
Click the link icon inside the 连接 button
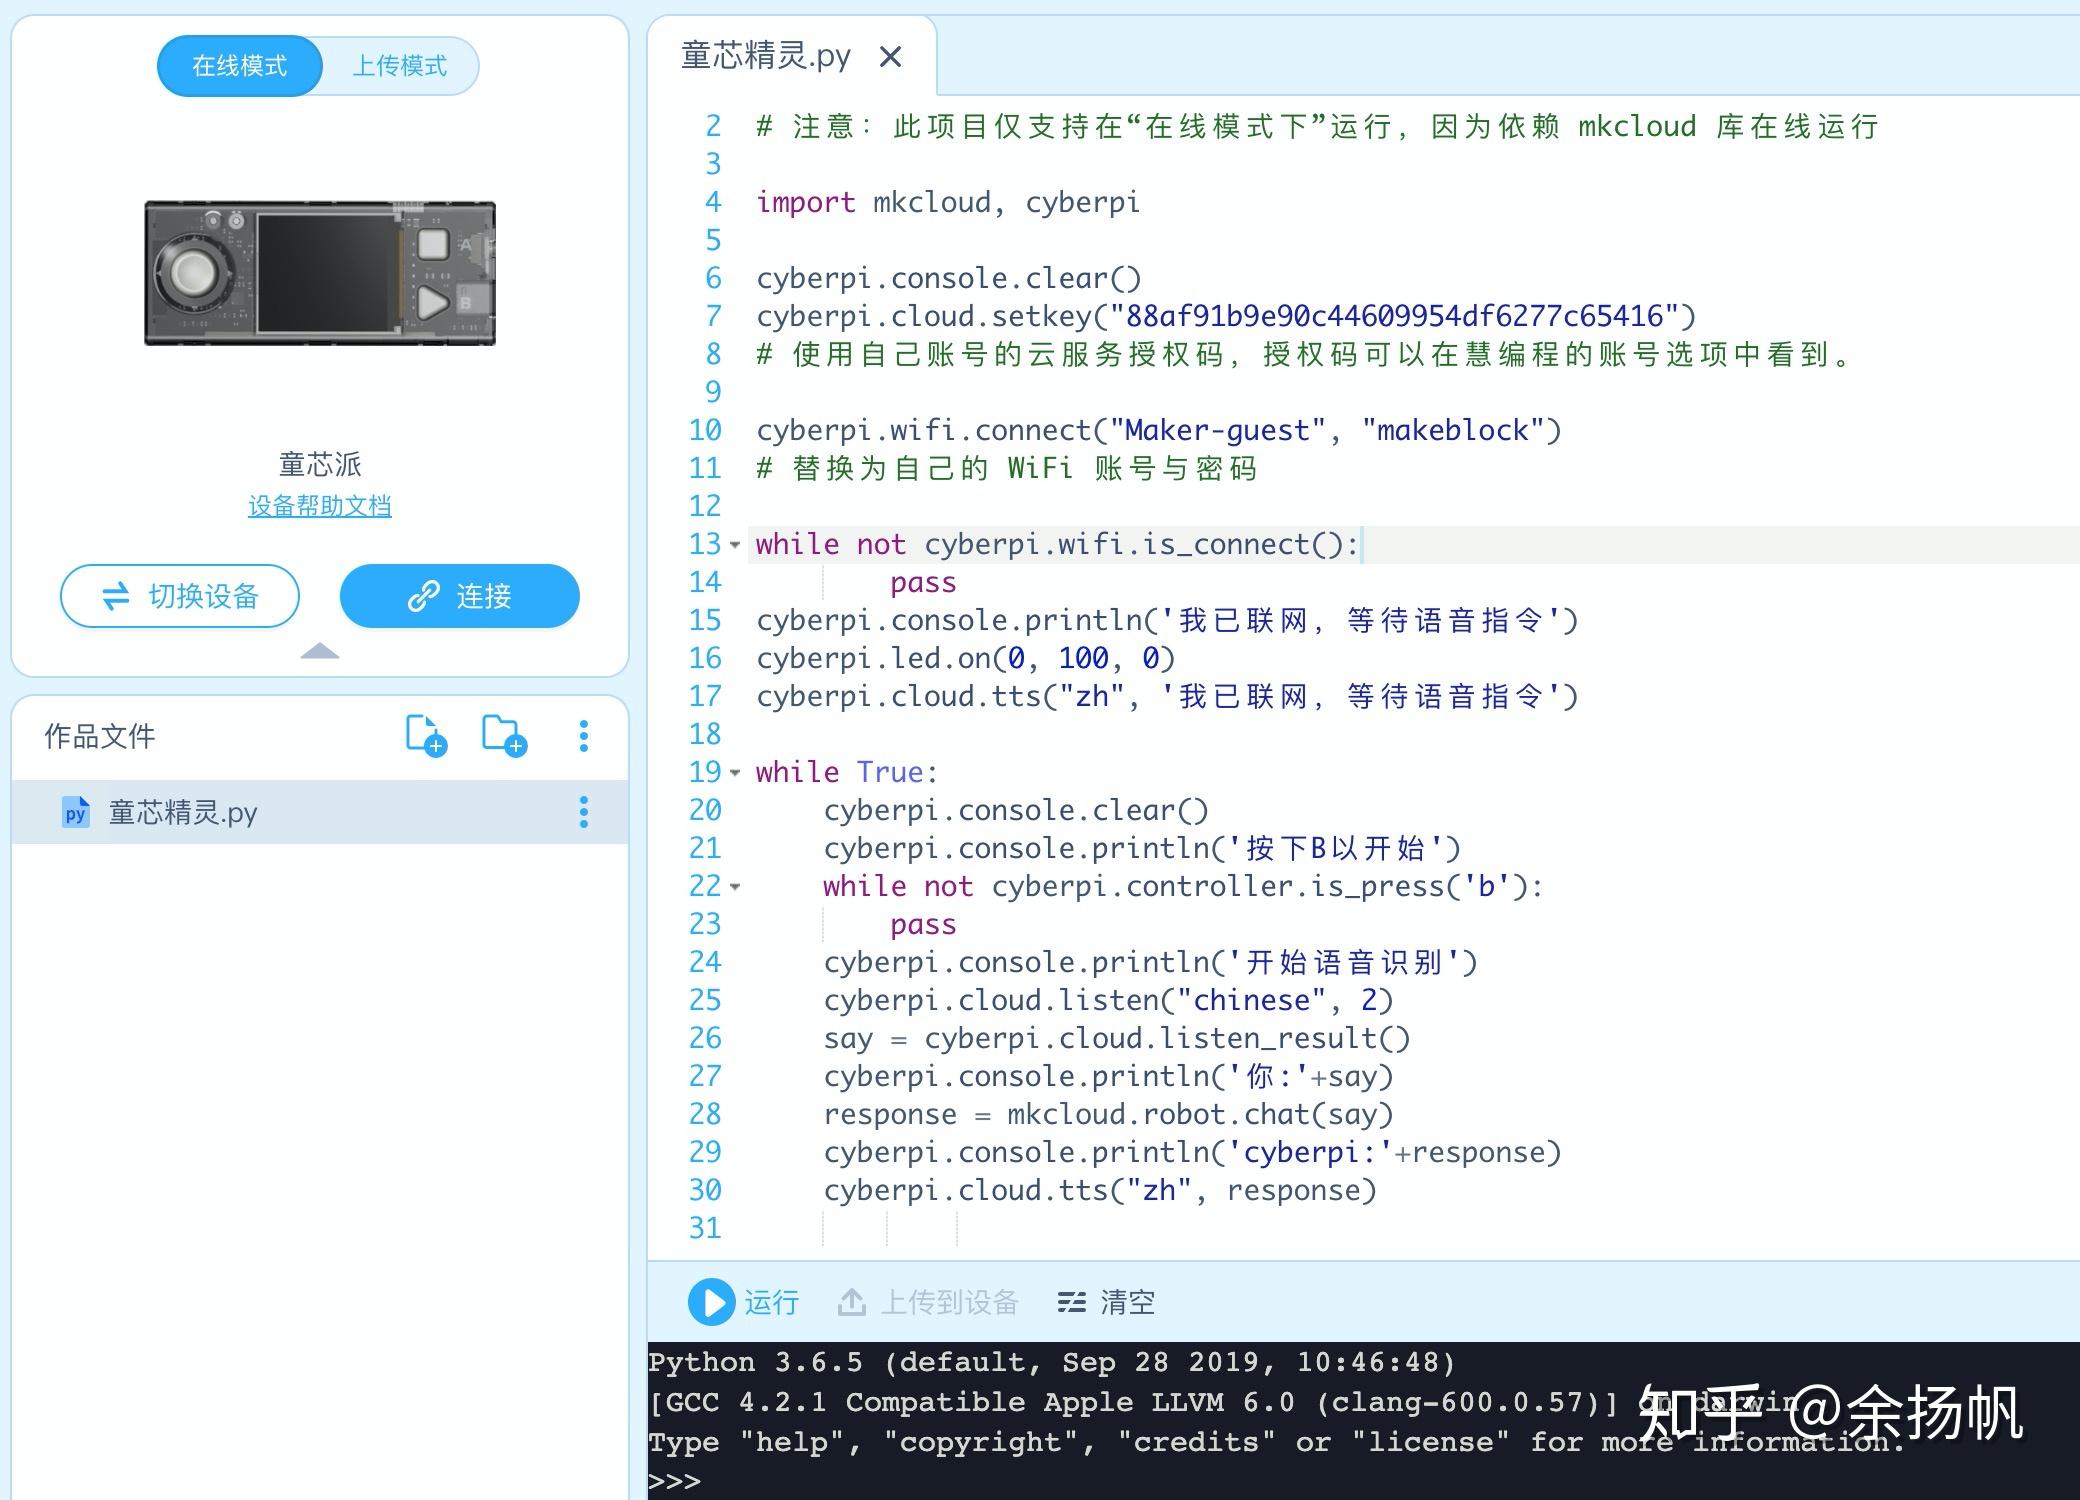pyautogui.click(x=425, y=596)
